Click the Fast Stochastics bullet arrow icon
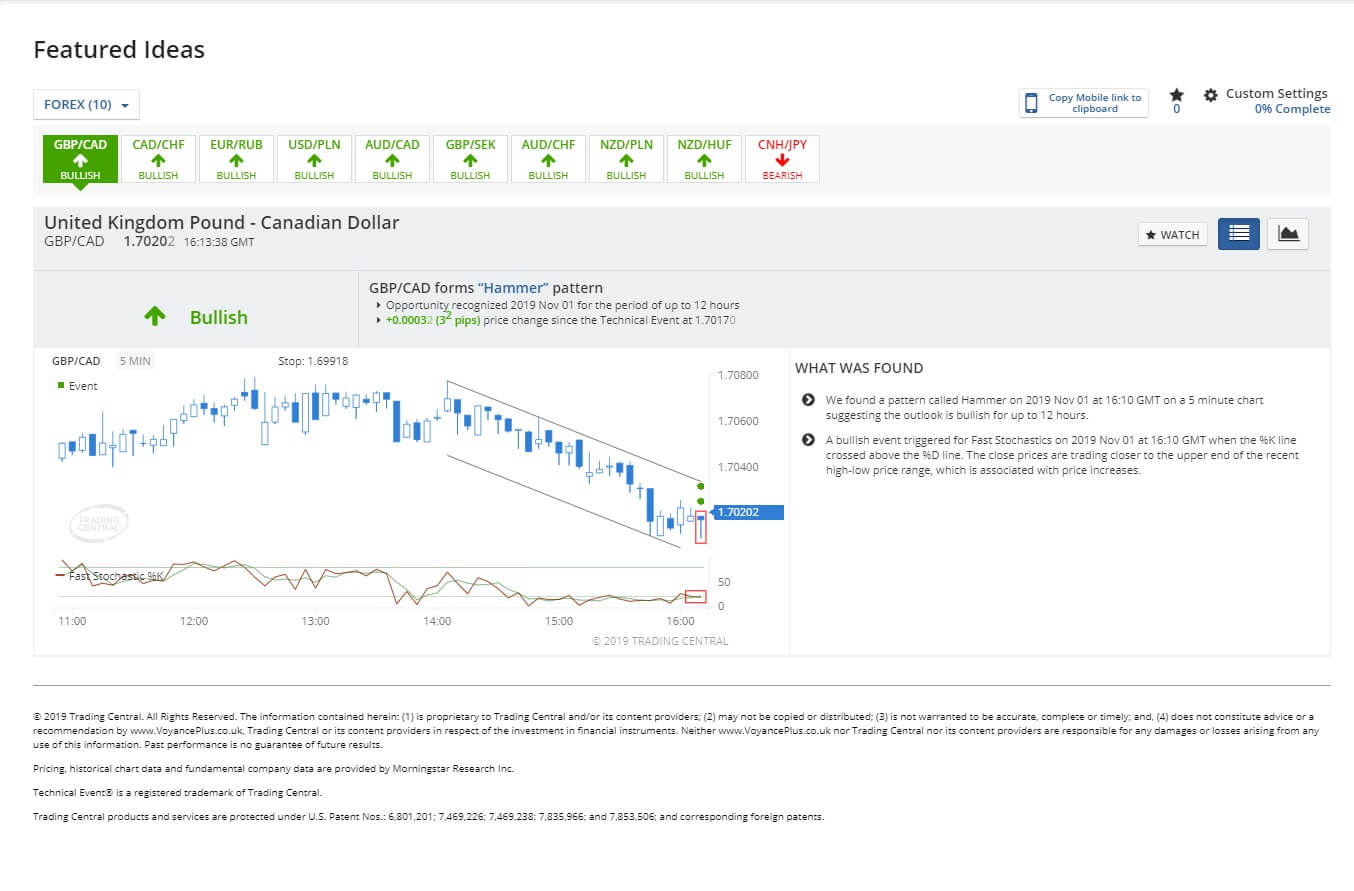 click(808, 440)
